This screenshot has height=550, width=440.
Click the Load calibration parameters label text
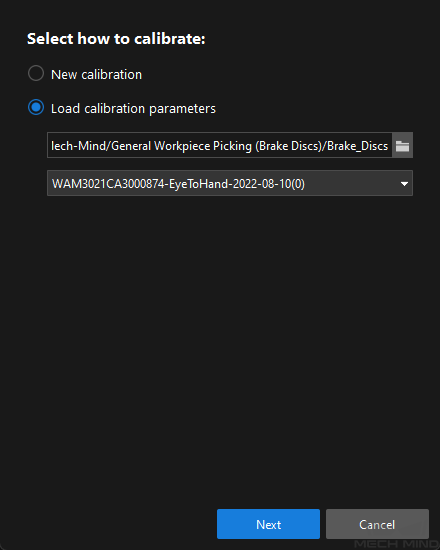[x=133, y=109]
